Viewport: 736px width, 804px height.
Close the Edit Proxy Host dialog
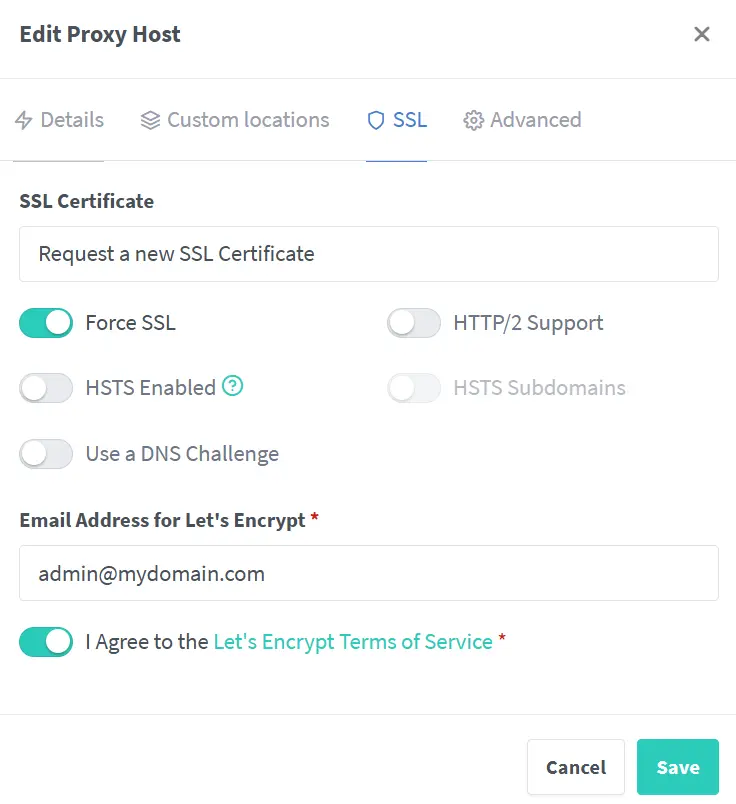tap(702, 34)
